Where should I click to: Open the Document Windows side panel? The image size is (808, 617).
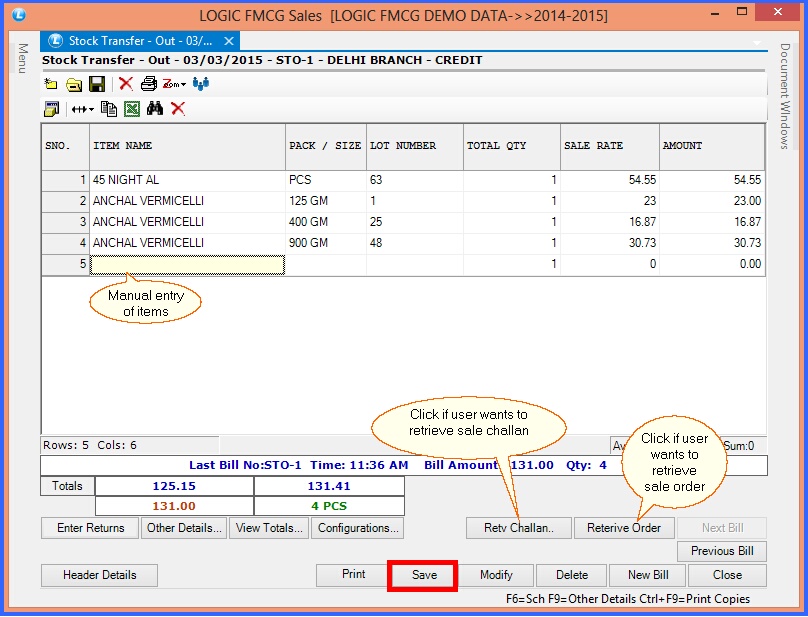coord(784,96)
